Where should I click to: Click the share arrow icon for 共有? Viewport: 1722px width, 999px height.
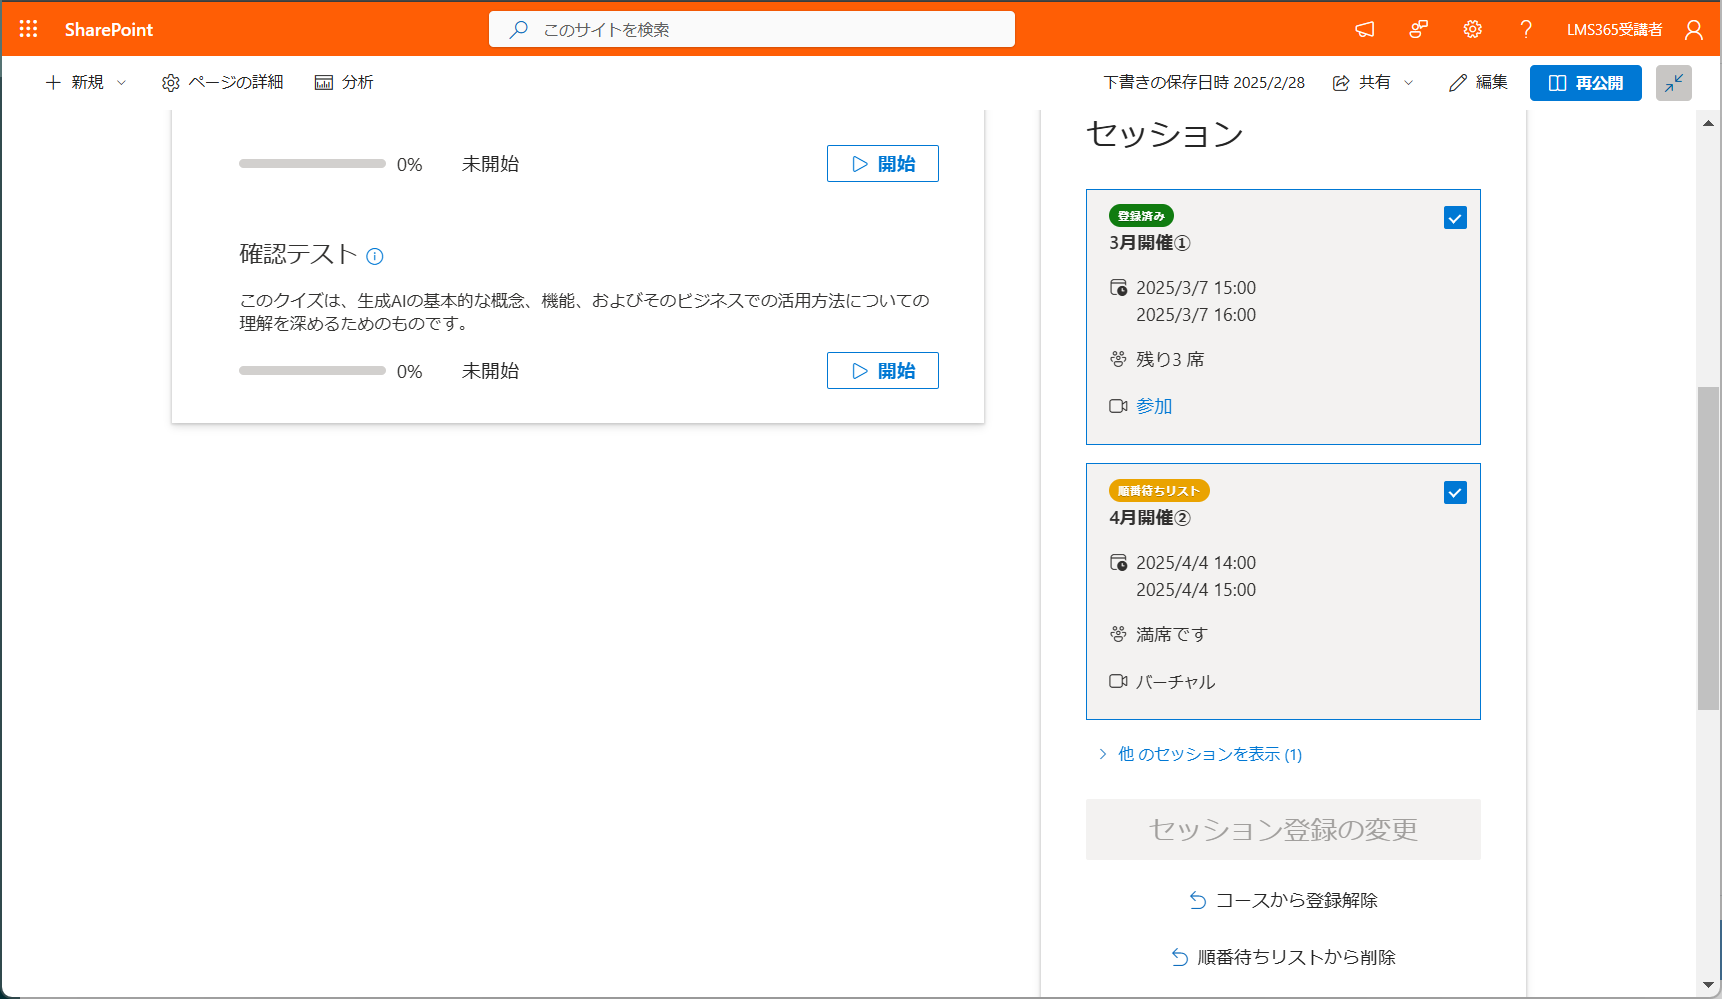[1342, 83]
